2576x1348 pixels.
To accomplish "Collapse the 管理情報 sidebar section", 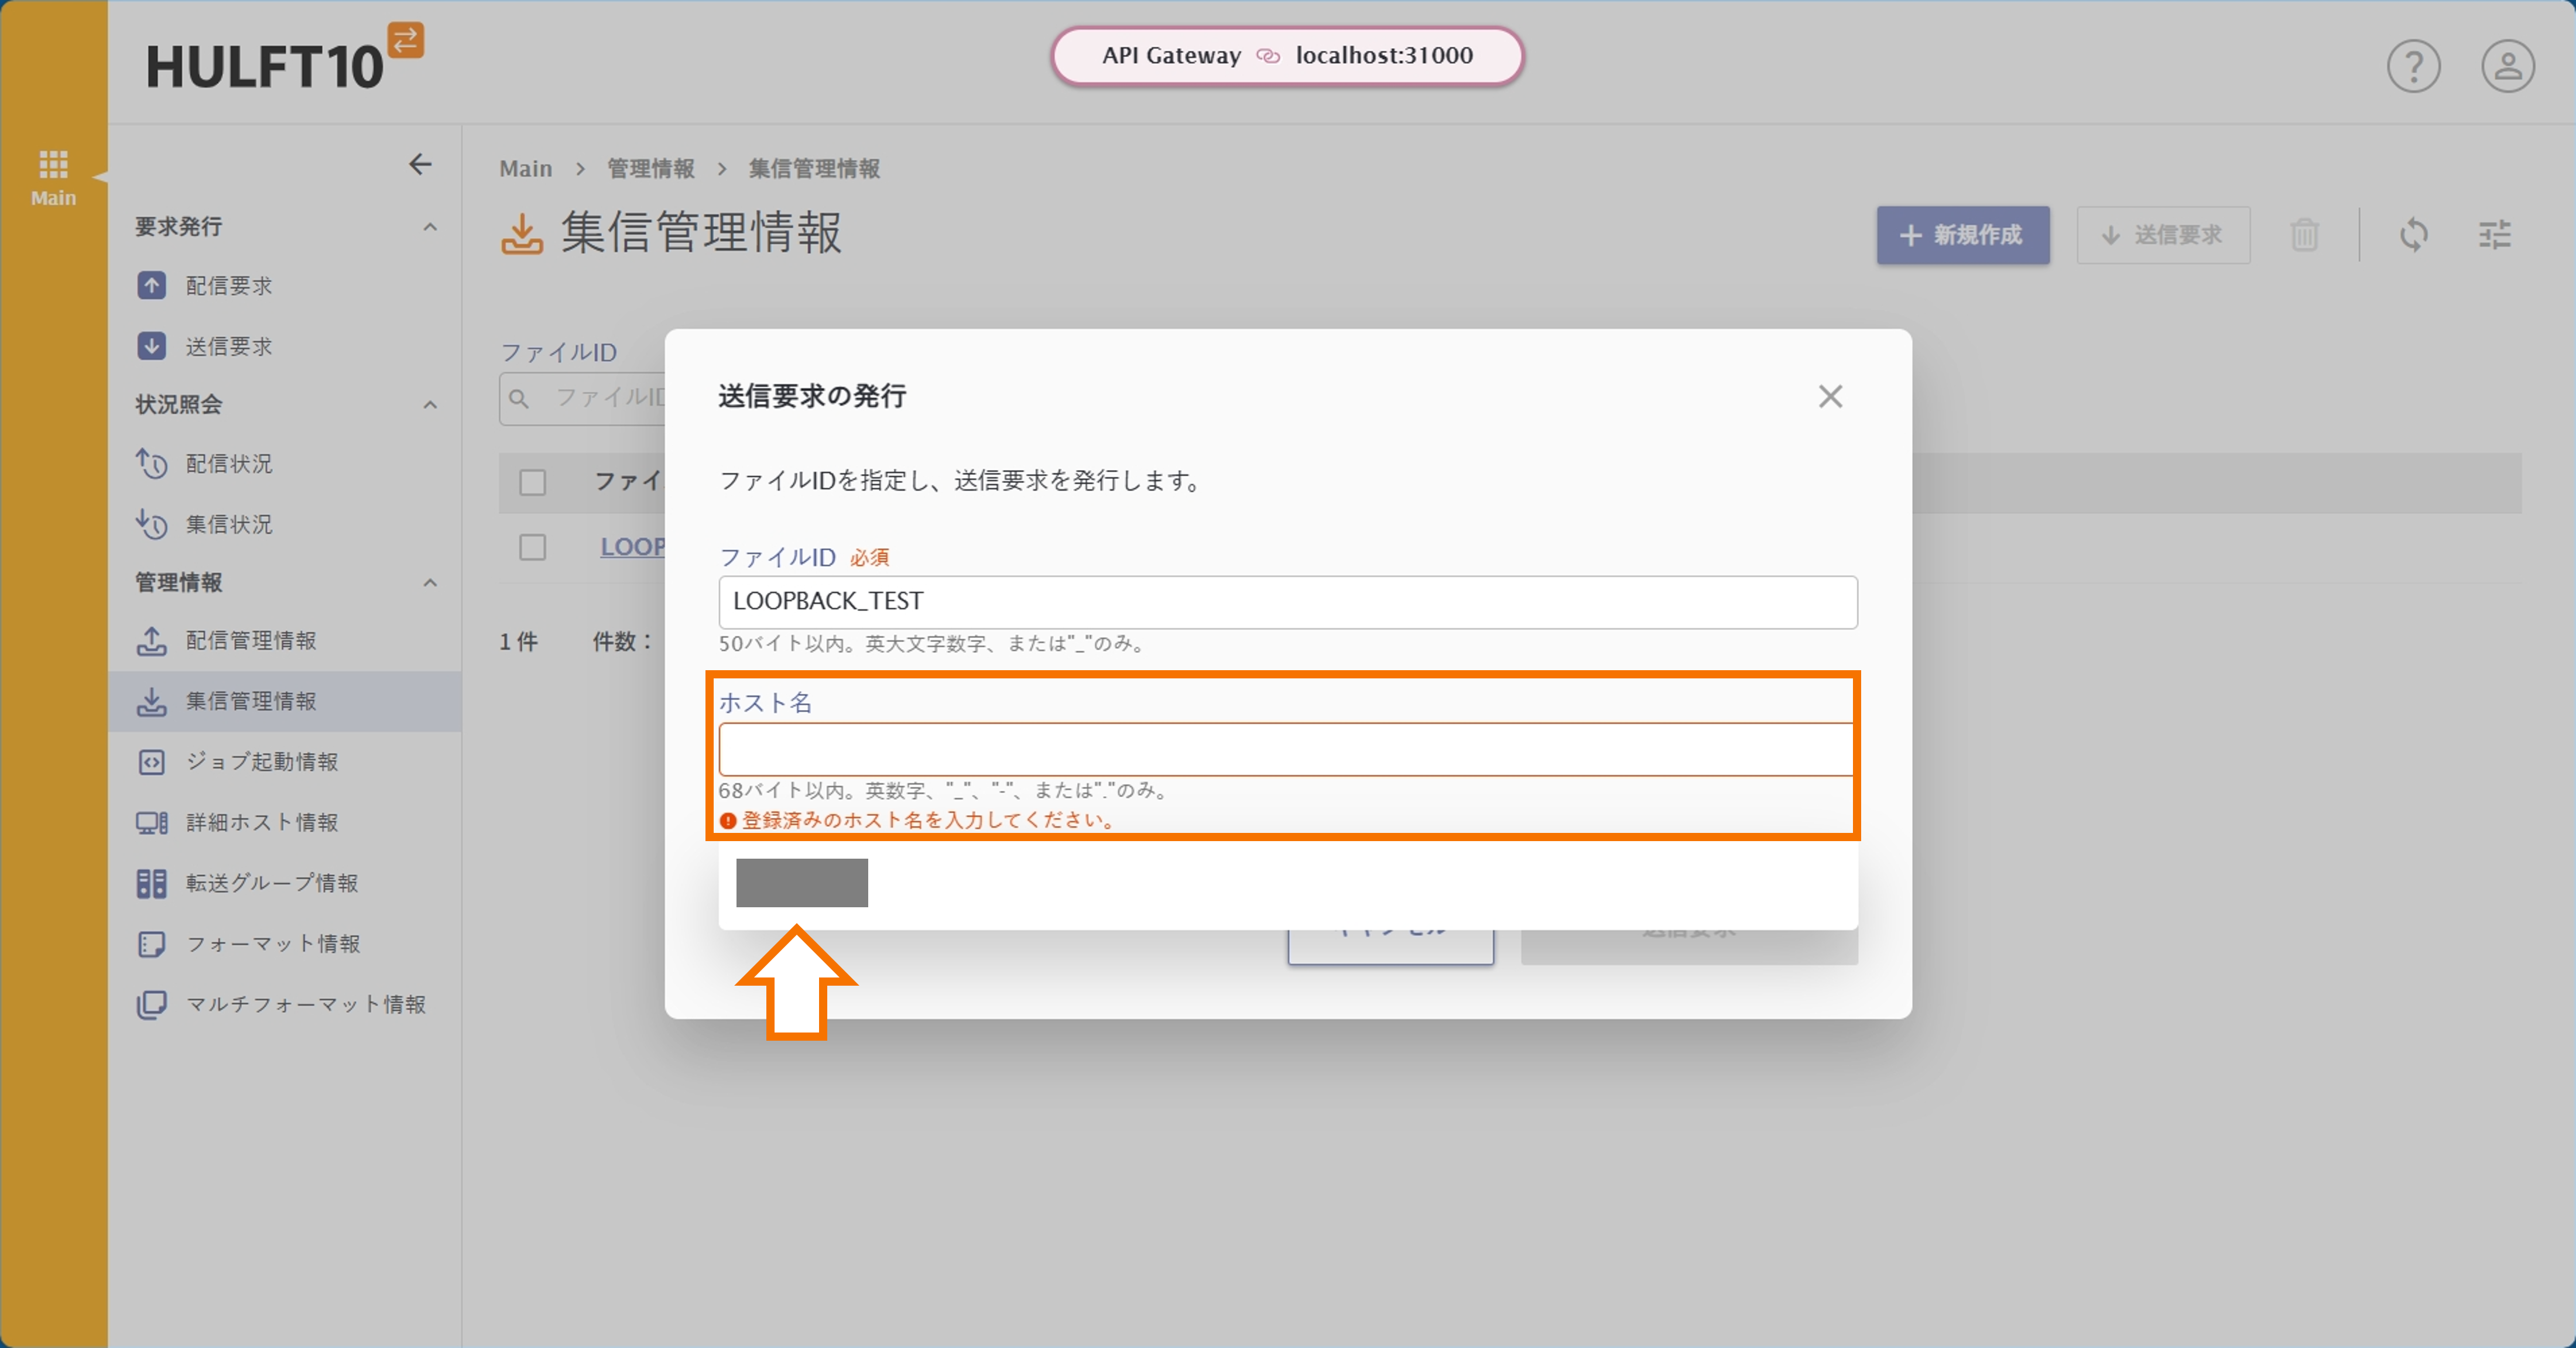I will coord(430,583).
